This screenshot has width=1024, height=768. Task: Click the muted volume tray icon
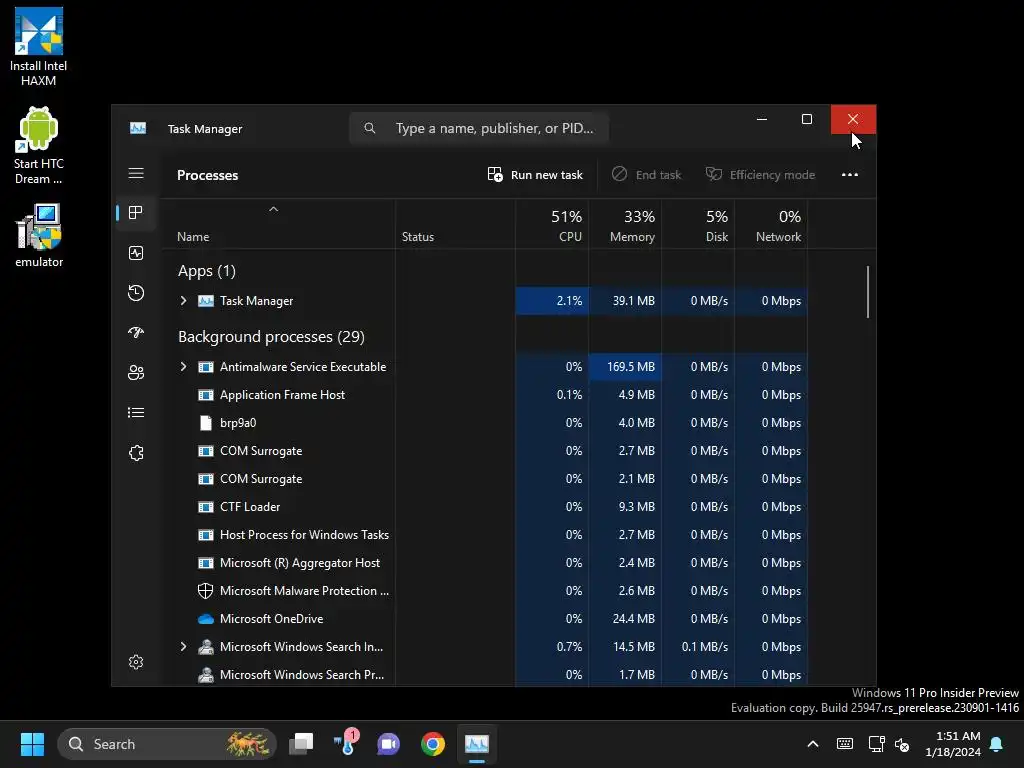click(902, 744)
